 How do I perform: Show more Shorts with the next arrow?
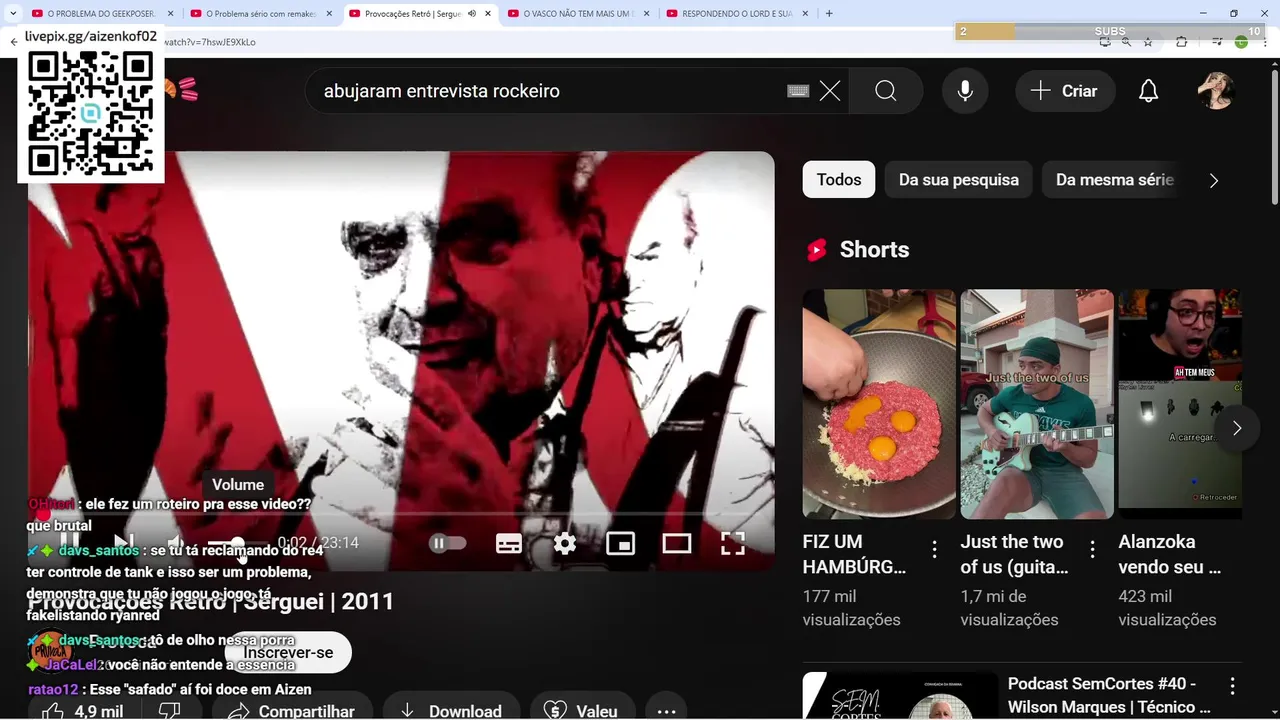[1237, 428]
